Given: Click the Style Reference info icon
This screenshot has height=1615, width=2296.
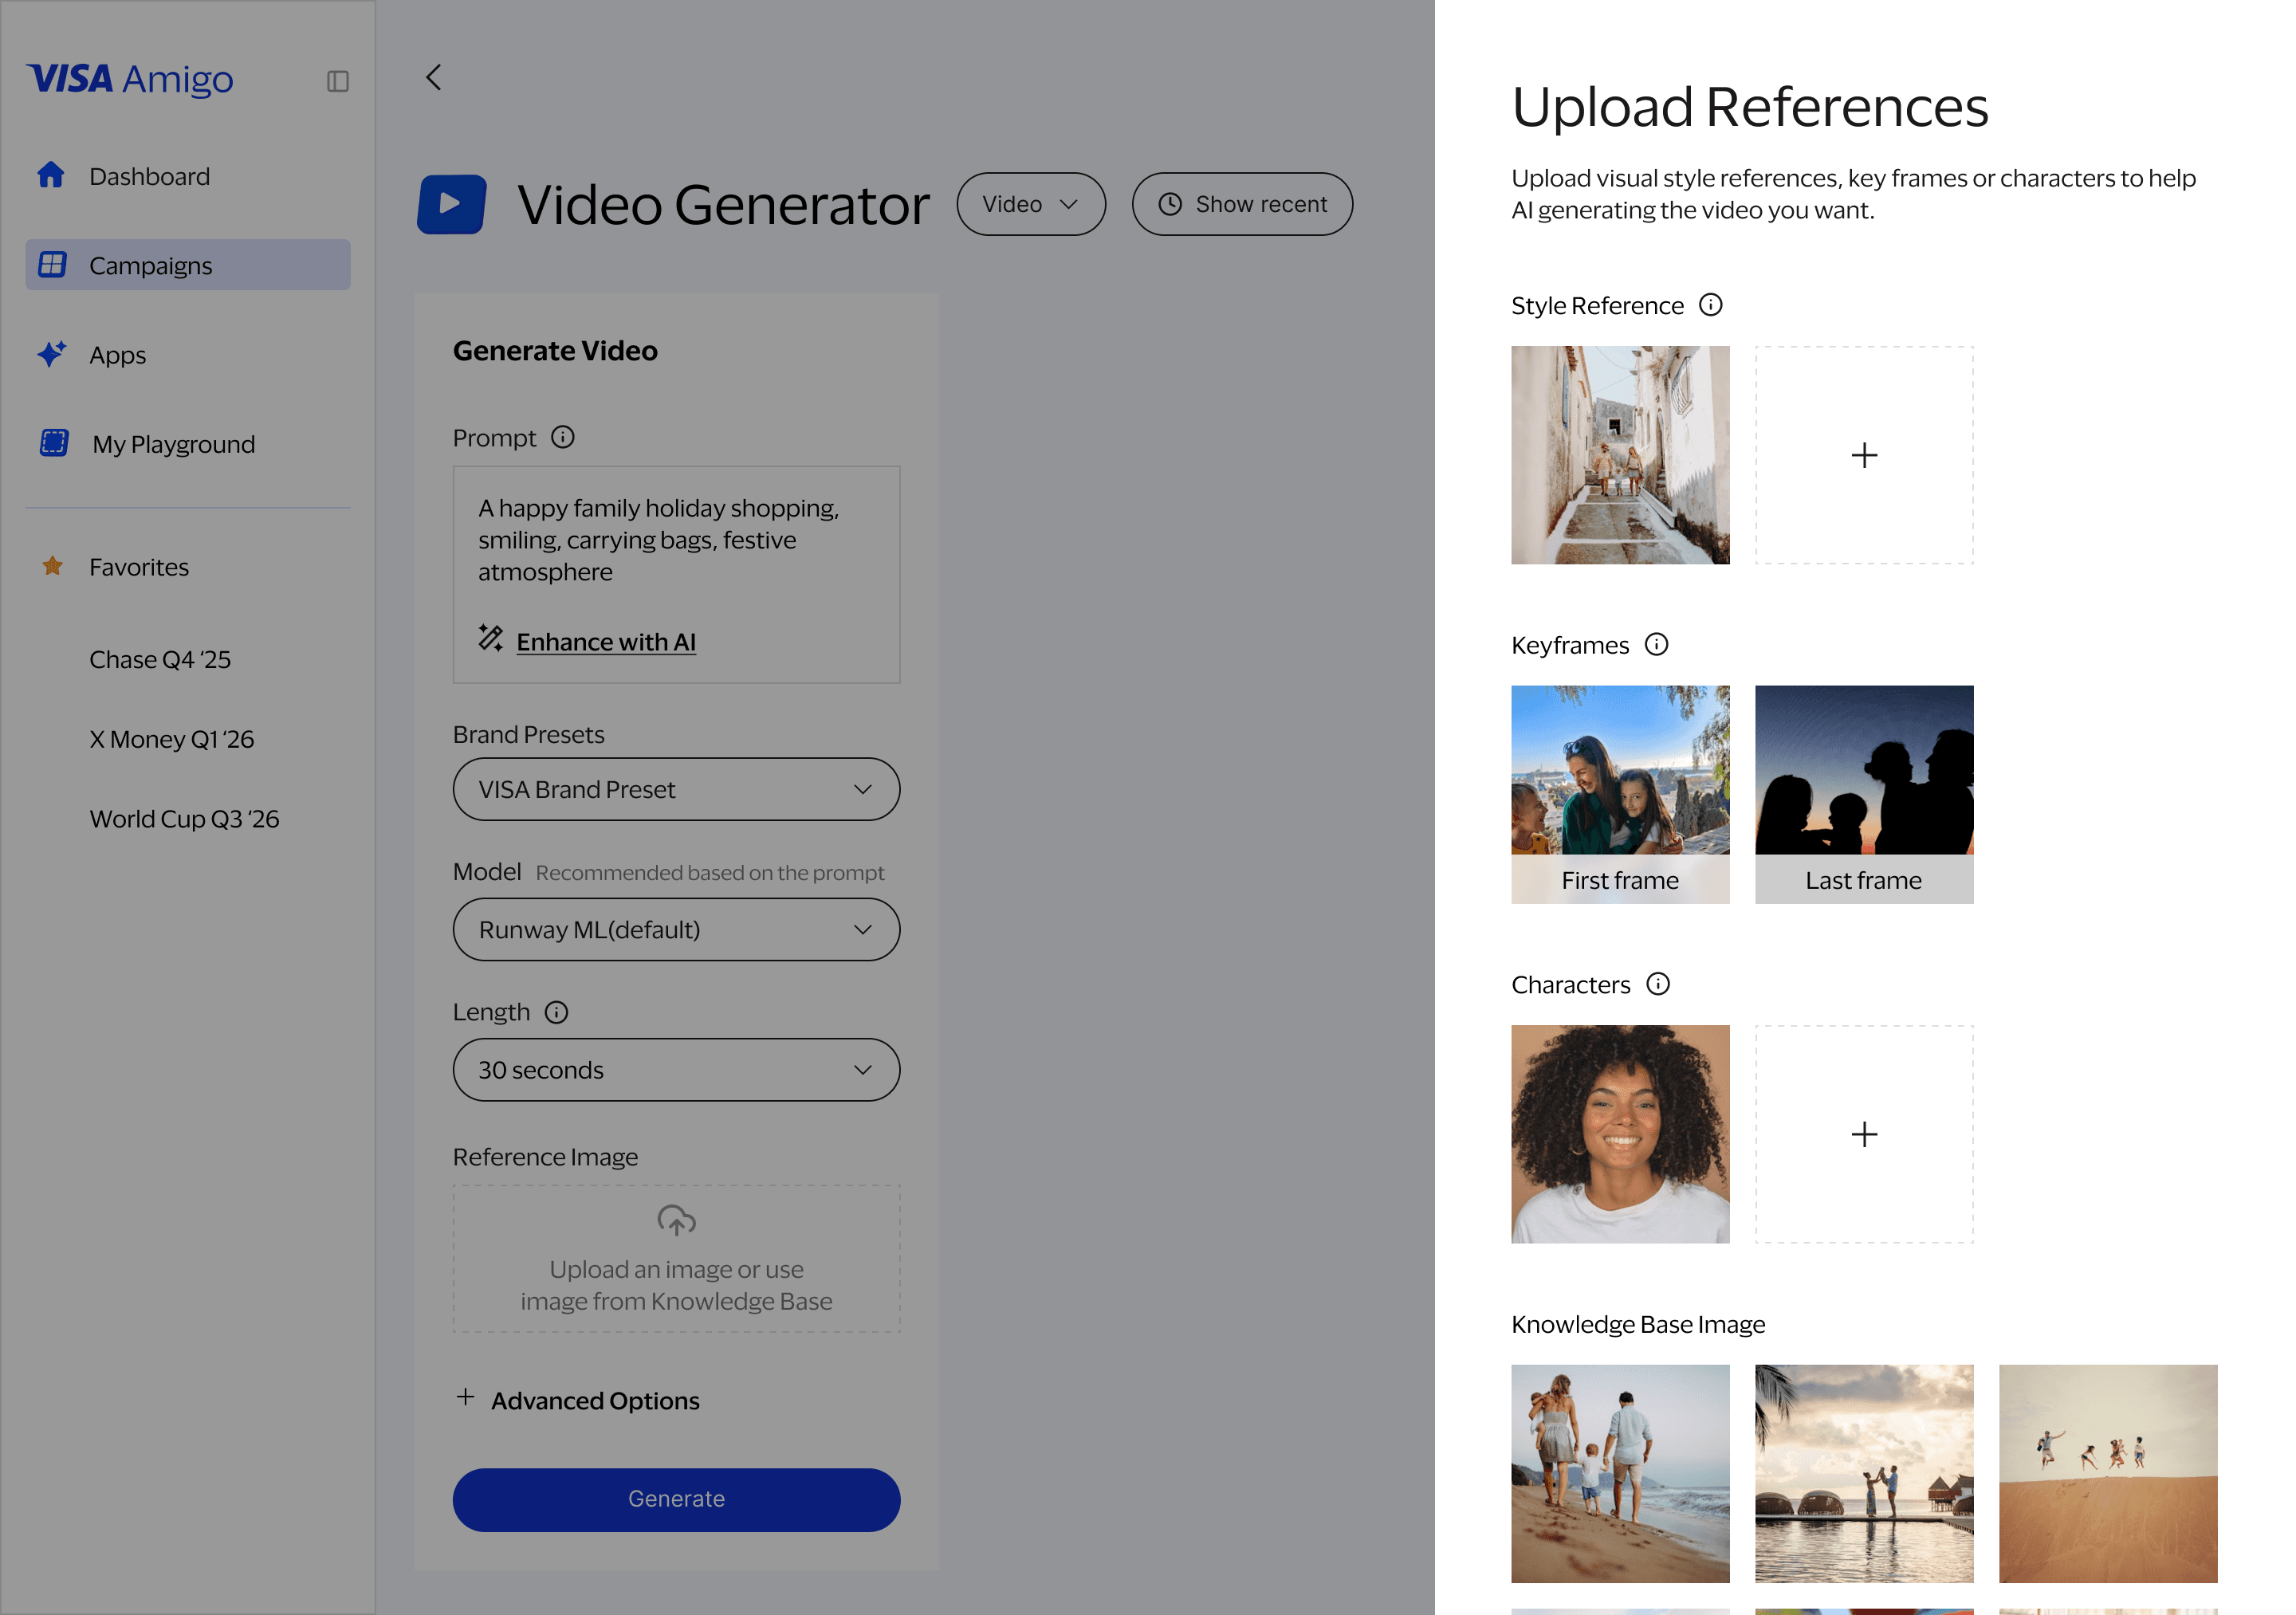Looking at the screenshot, I should tap(1711, 305).
